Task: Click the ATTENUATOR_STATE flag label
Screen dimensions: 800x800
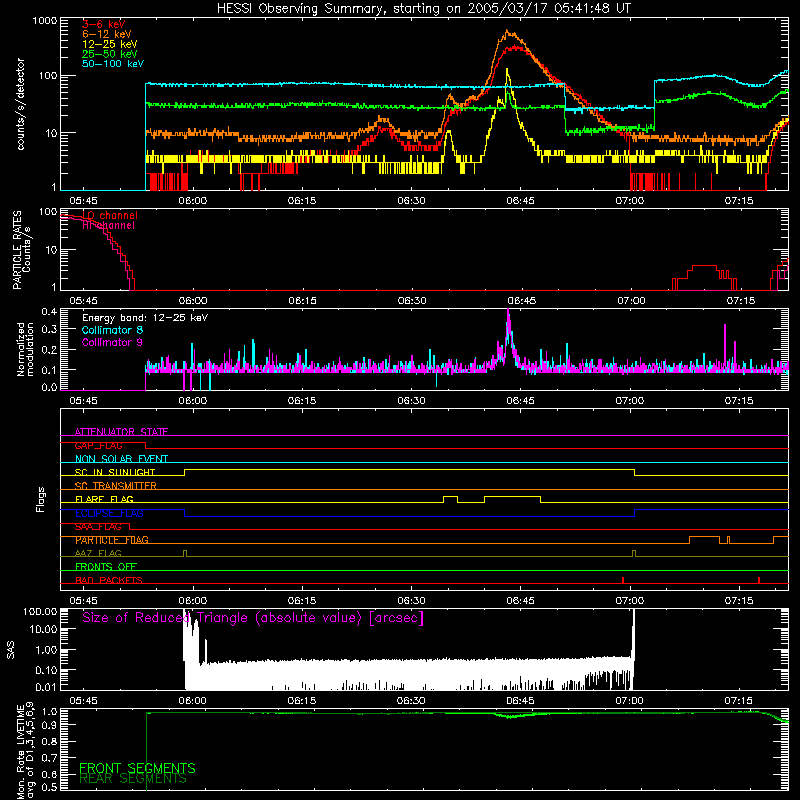Action: (121, 432)
